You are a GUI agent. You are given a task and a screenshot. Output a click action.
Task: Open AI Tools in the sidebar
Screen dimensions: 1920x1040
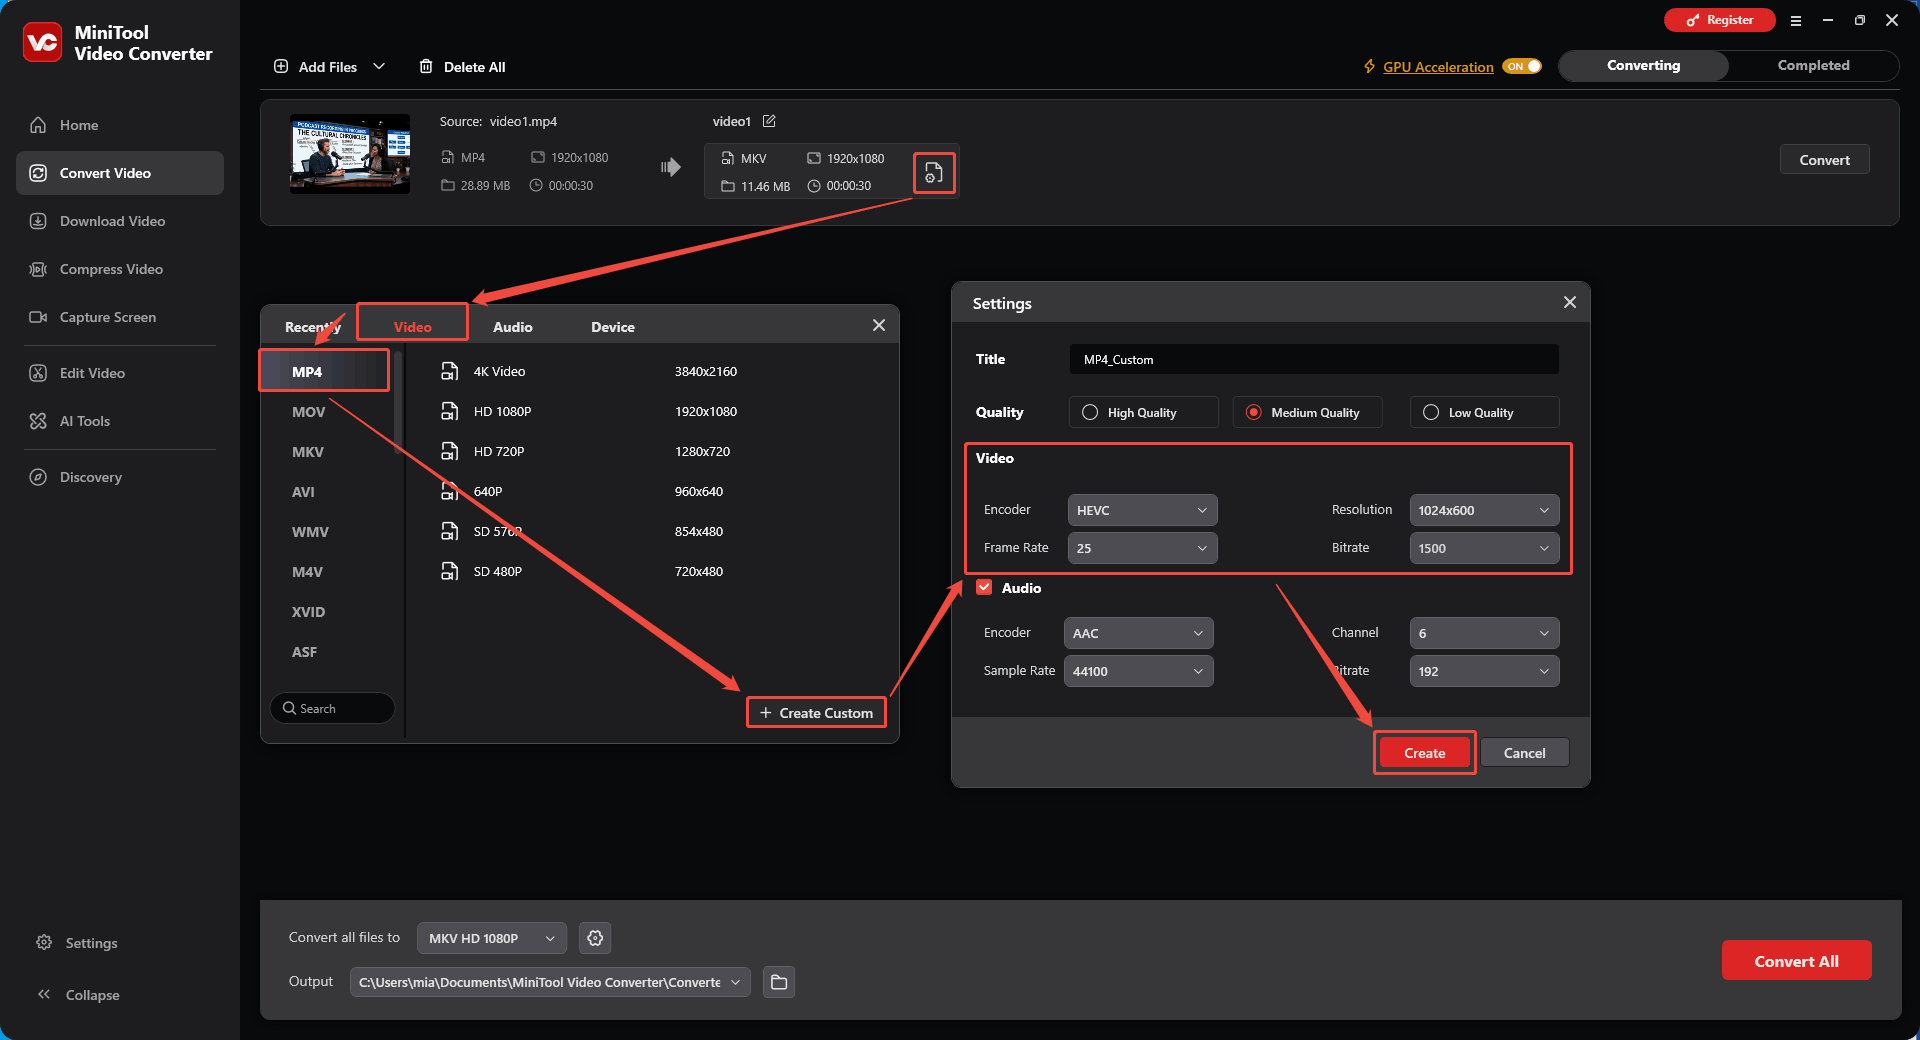(120, 421)
